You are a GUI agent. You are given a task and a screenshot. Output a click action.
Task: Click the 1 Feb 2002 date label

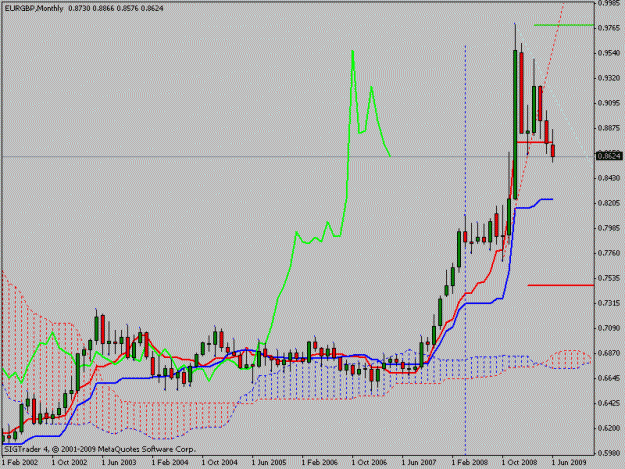coord(20,462)
